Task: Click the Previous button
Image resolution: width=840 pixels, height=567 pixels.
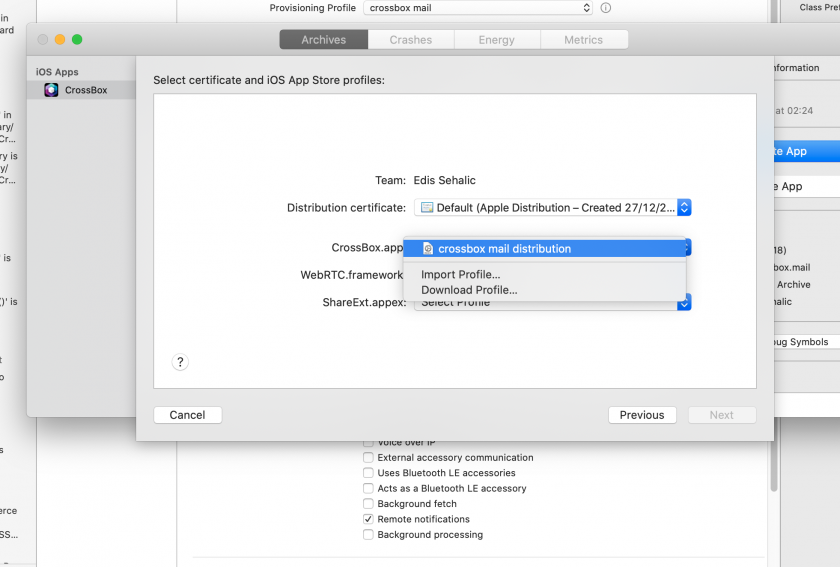Action: 642,415
